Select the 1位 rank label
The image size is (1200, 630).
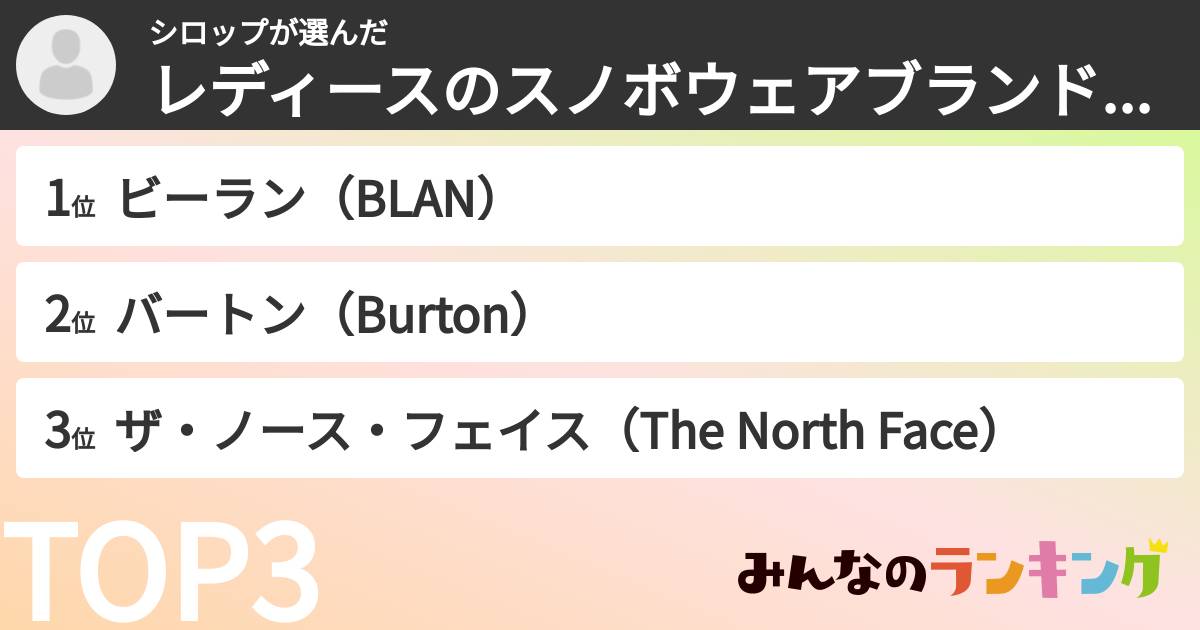[69, 199]
